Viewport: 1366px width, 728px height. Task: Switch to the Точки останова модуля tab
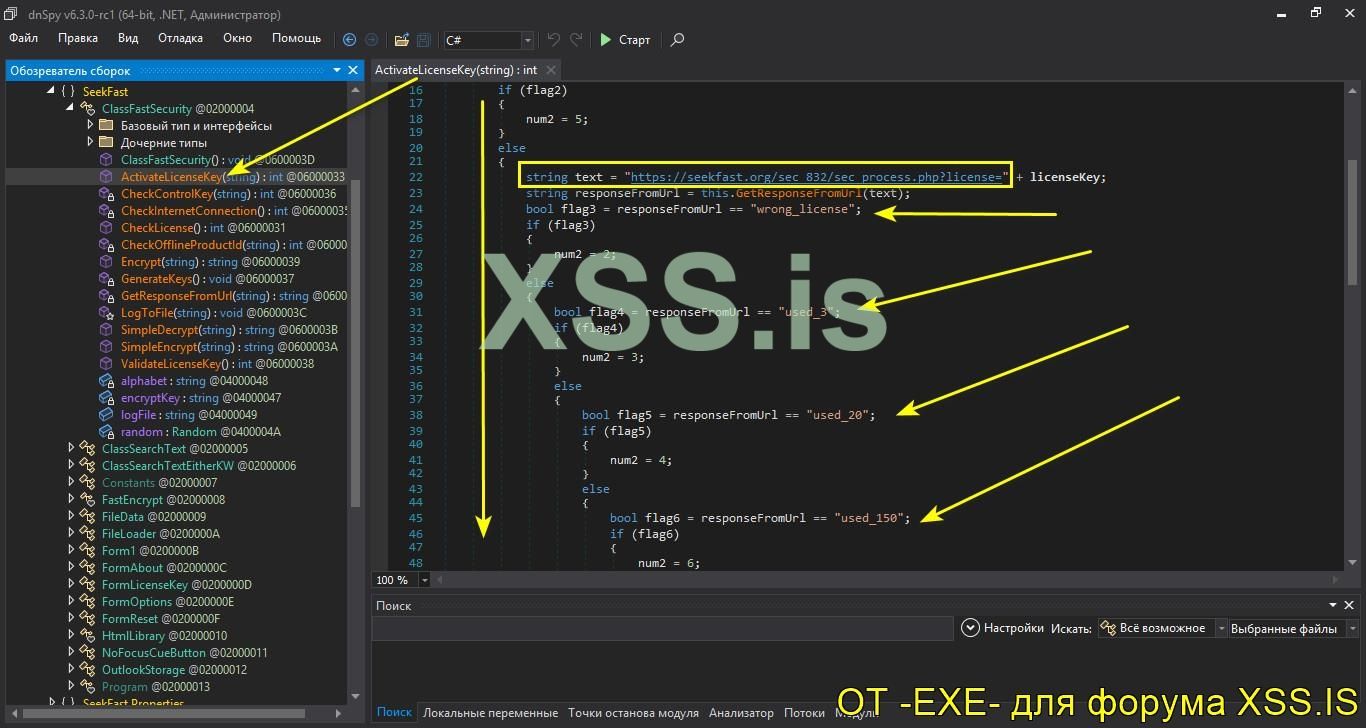(633, 713)
